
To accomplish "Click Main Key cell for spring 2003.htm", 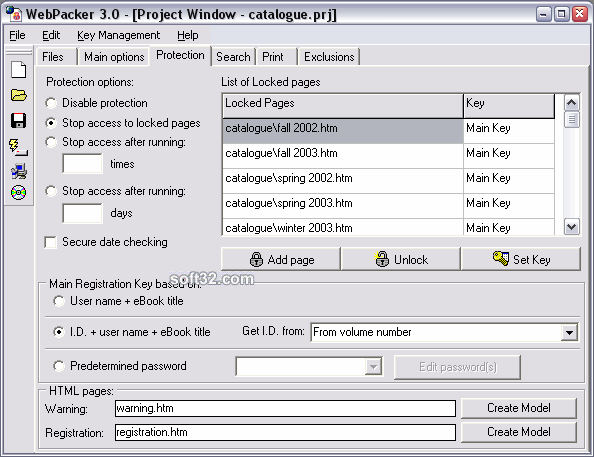I will [509, 206].
